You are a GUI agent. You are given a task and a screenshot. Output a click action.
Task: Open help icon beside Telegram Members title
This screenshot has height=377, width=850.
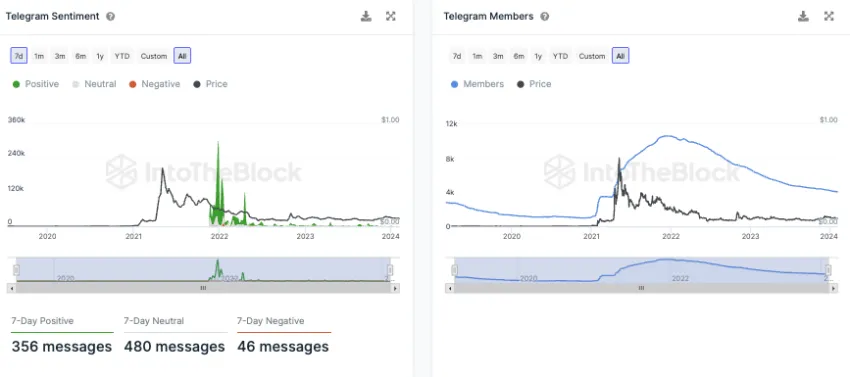[545, 16]
